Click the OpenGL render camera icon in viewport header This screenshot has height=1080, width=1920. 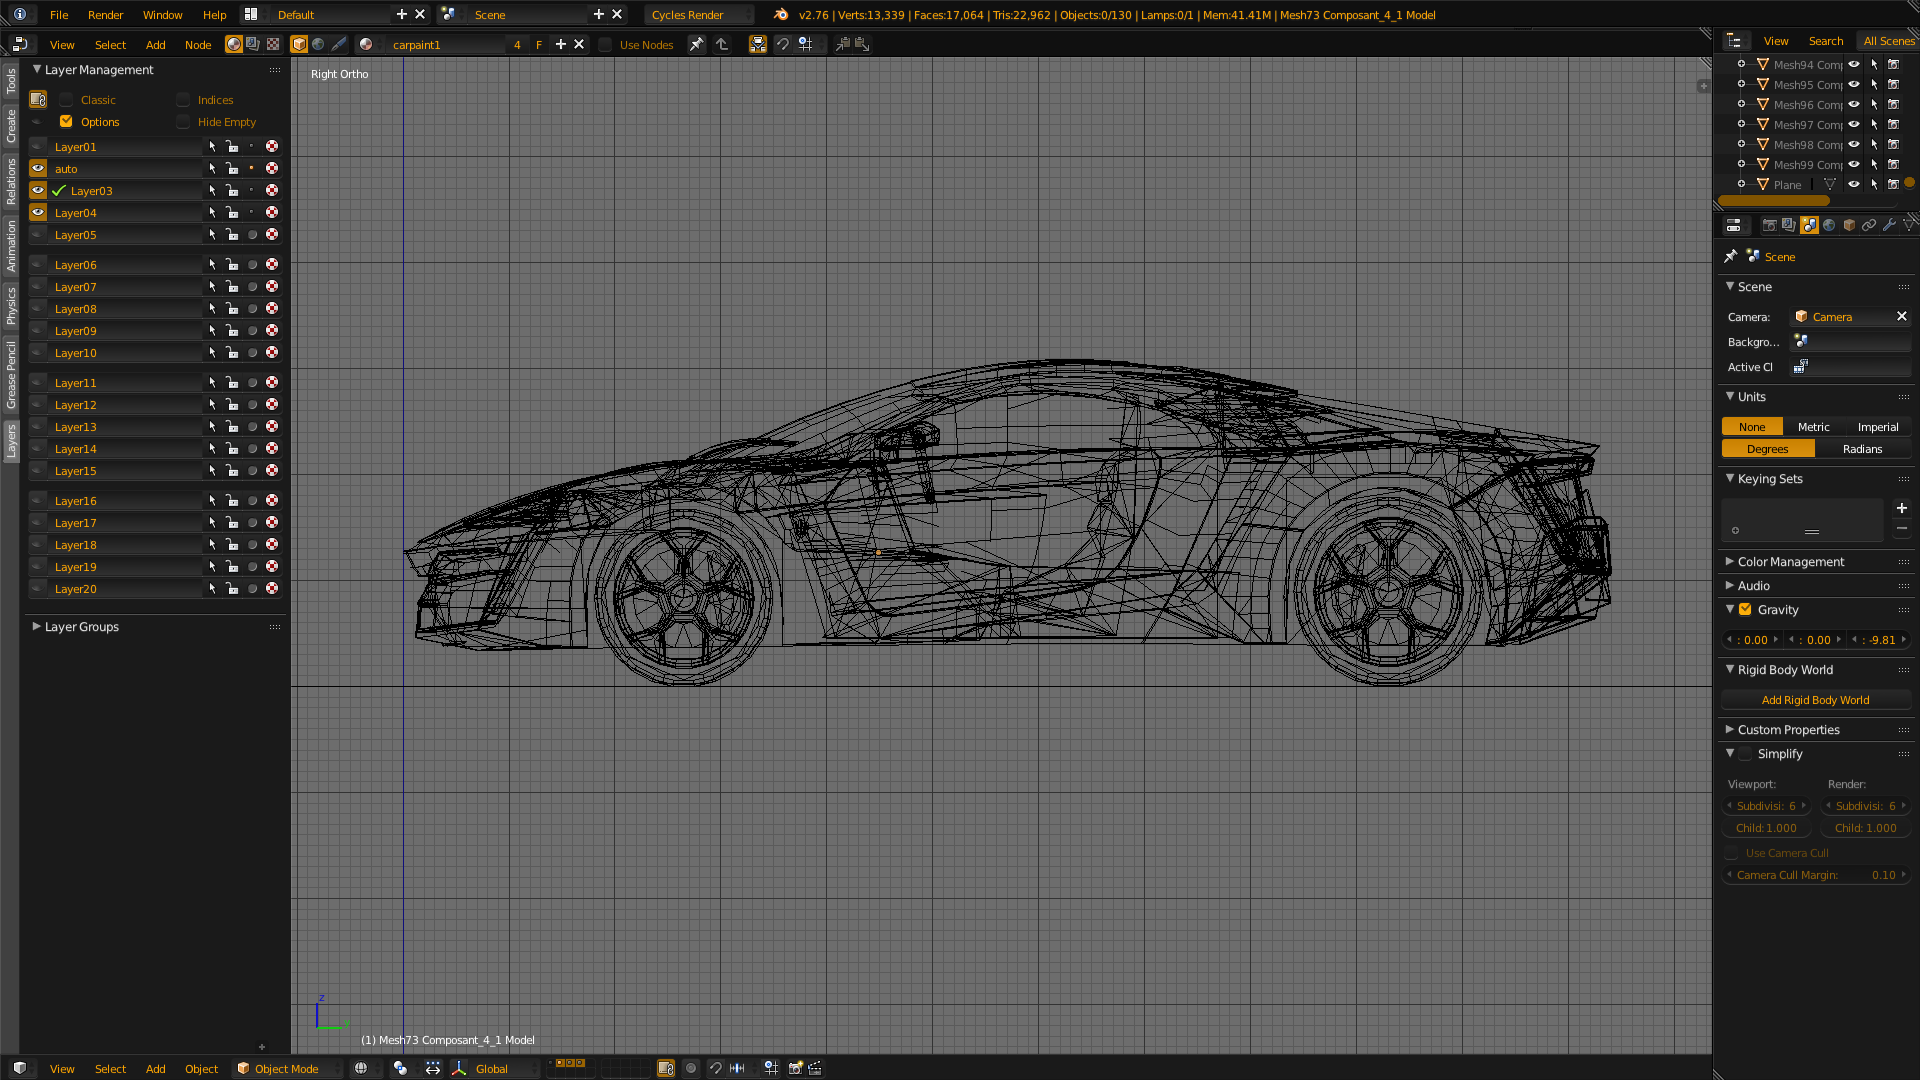pos(796,1068)
